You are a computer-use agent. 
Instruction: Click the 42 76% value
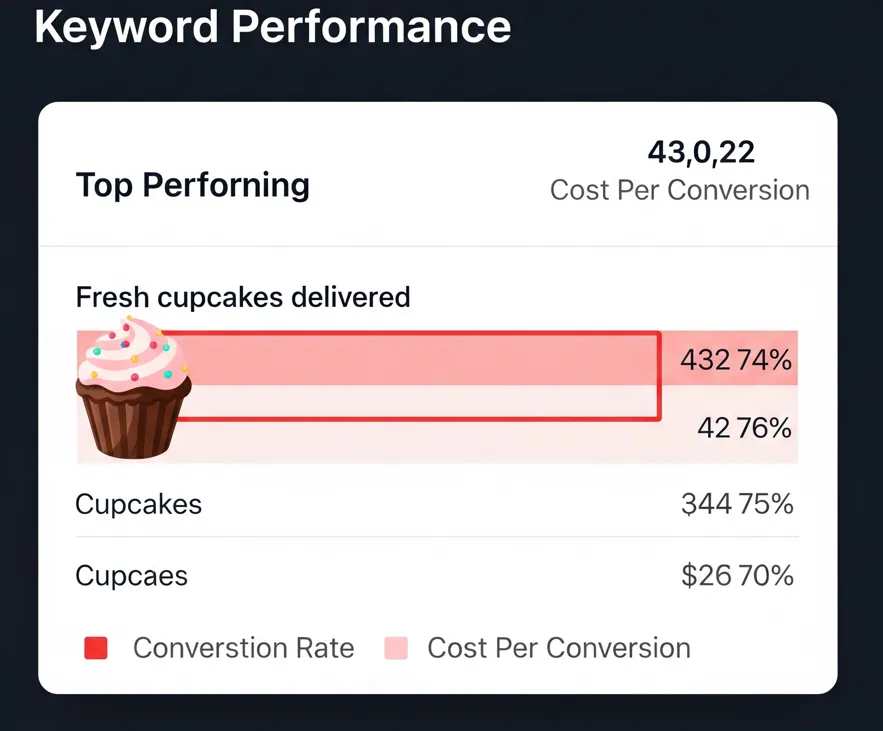[744, 429]
